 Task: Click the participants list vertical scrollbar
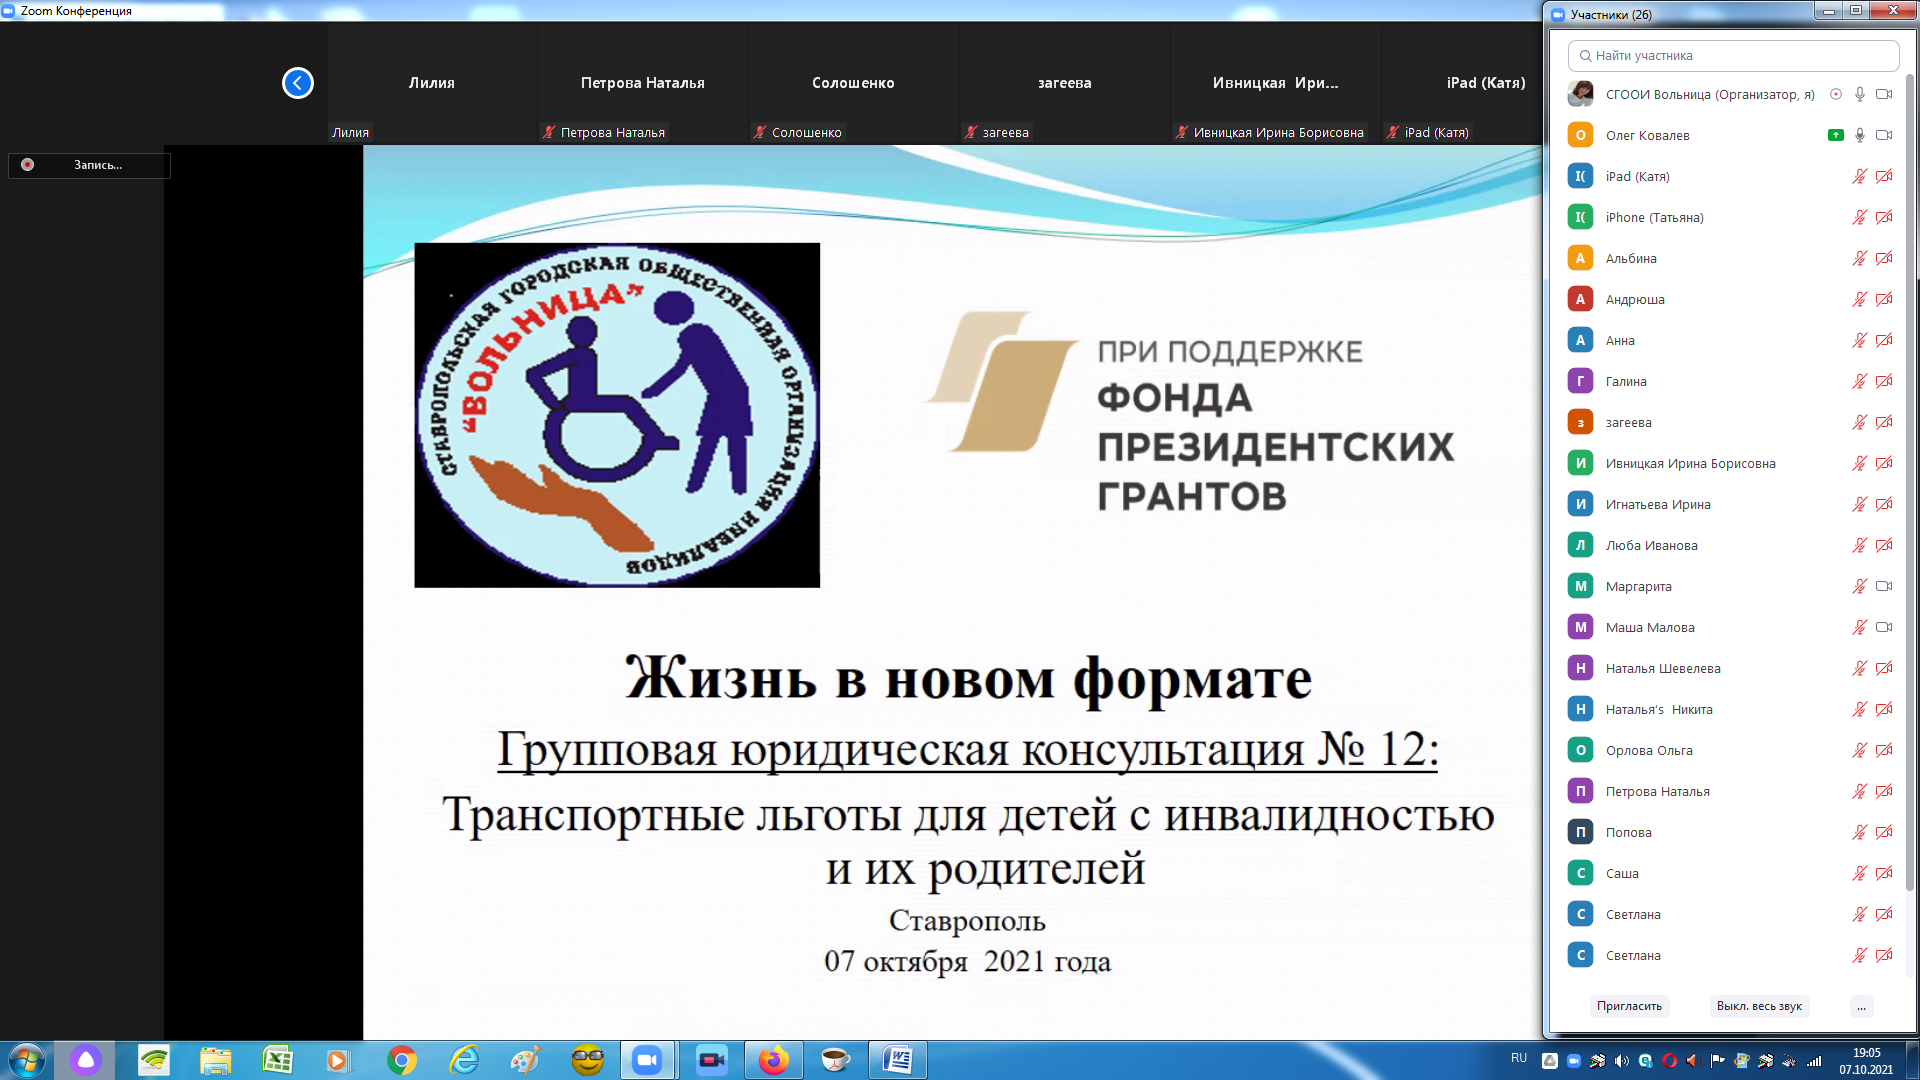tap(1909, 480)
